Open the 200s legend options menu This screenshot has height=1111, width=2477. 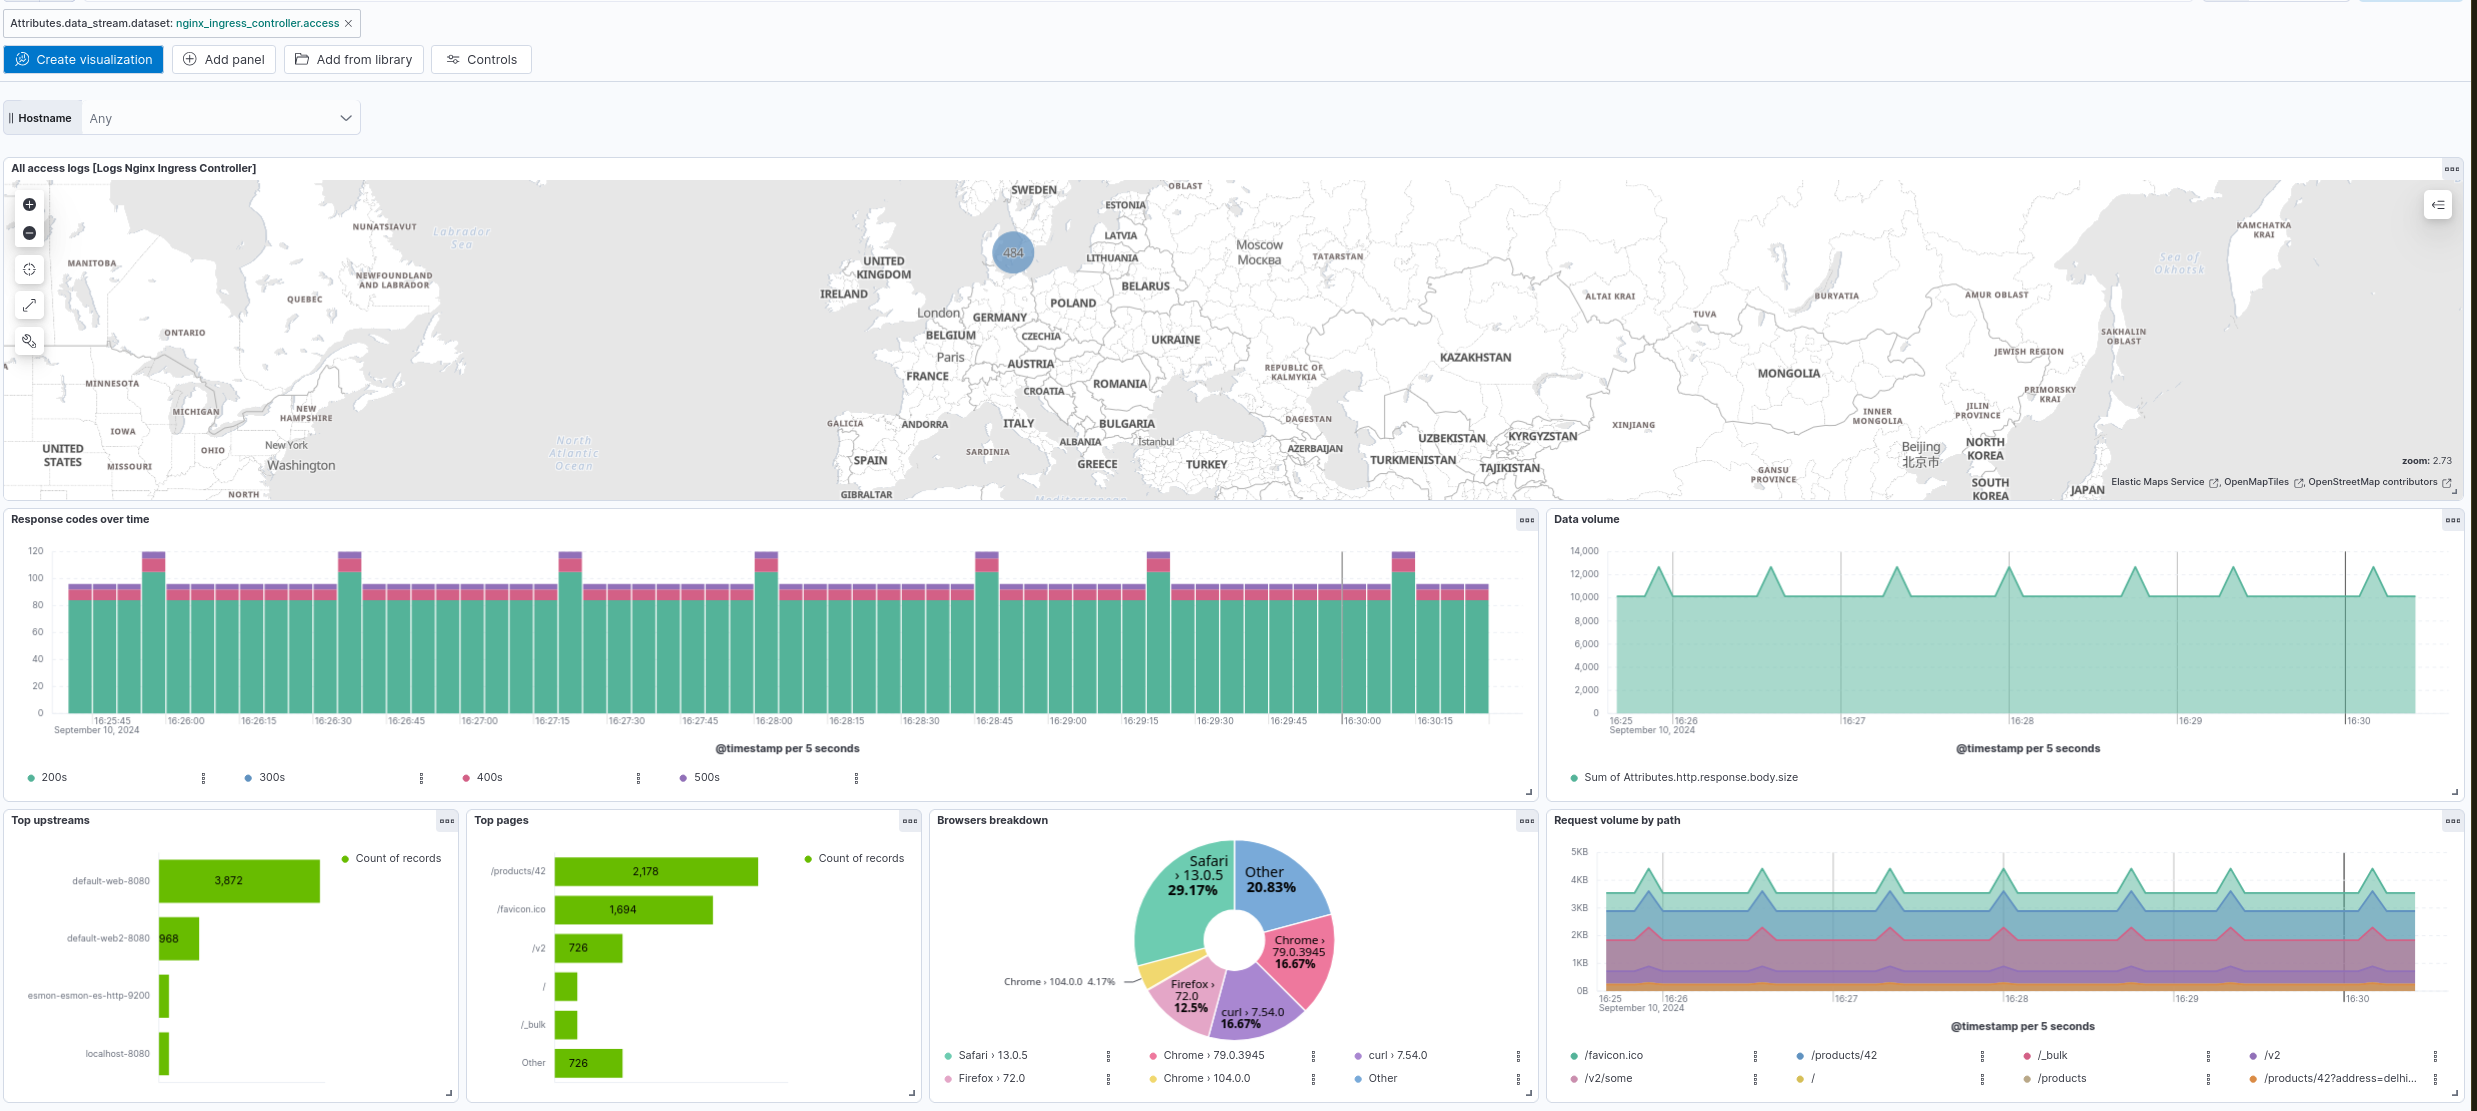[203, 778]
